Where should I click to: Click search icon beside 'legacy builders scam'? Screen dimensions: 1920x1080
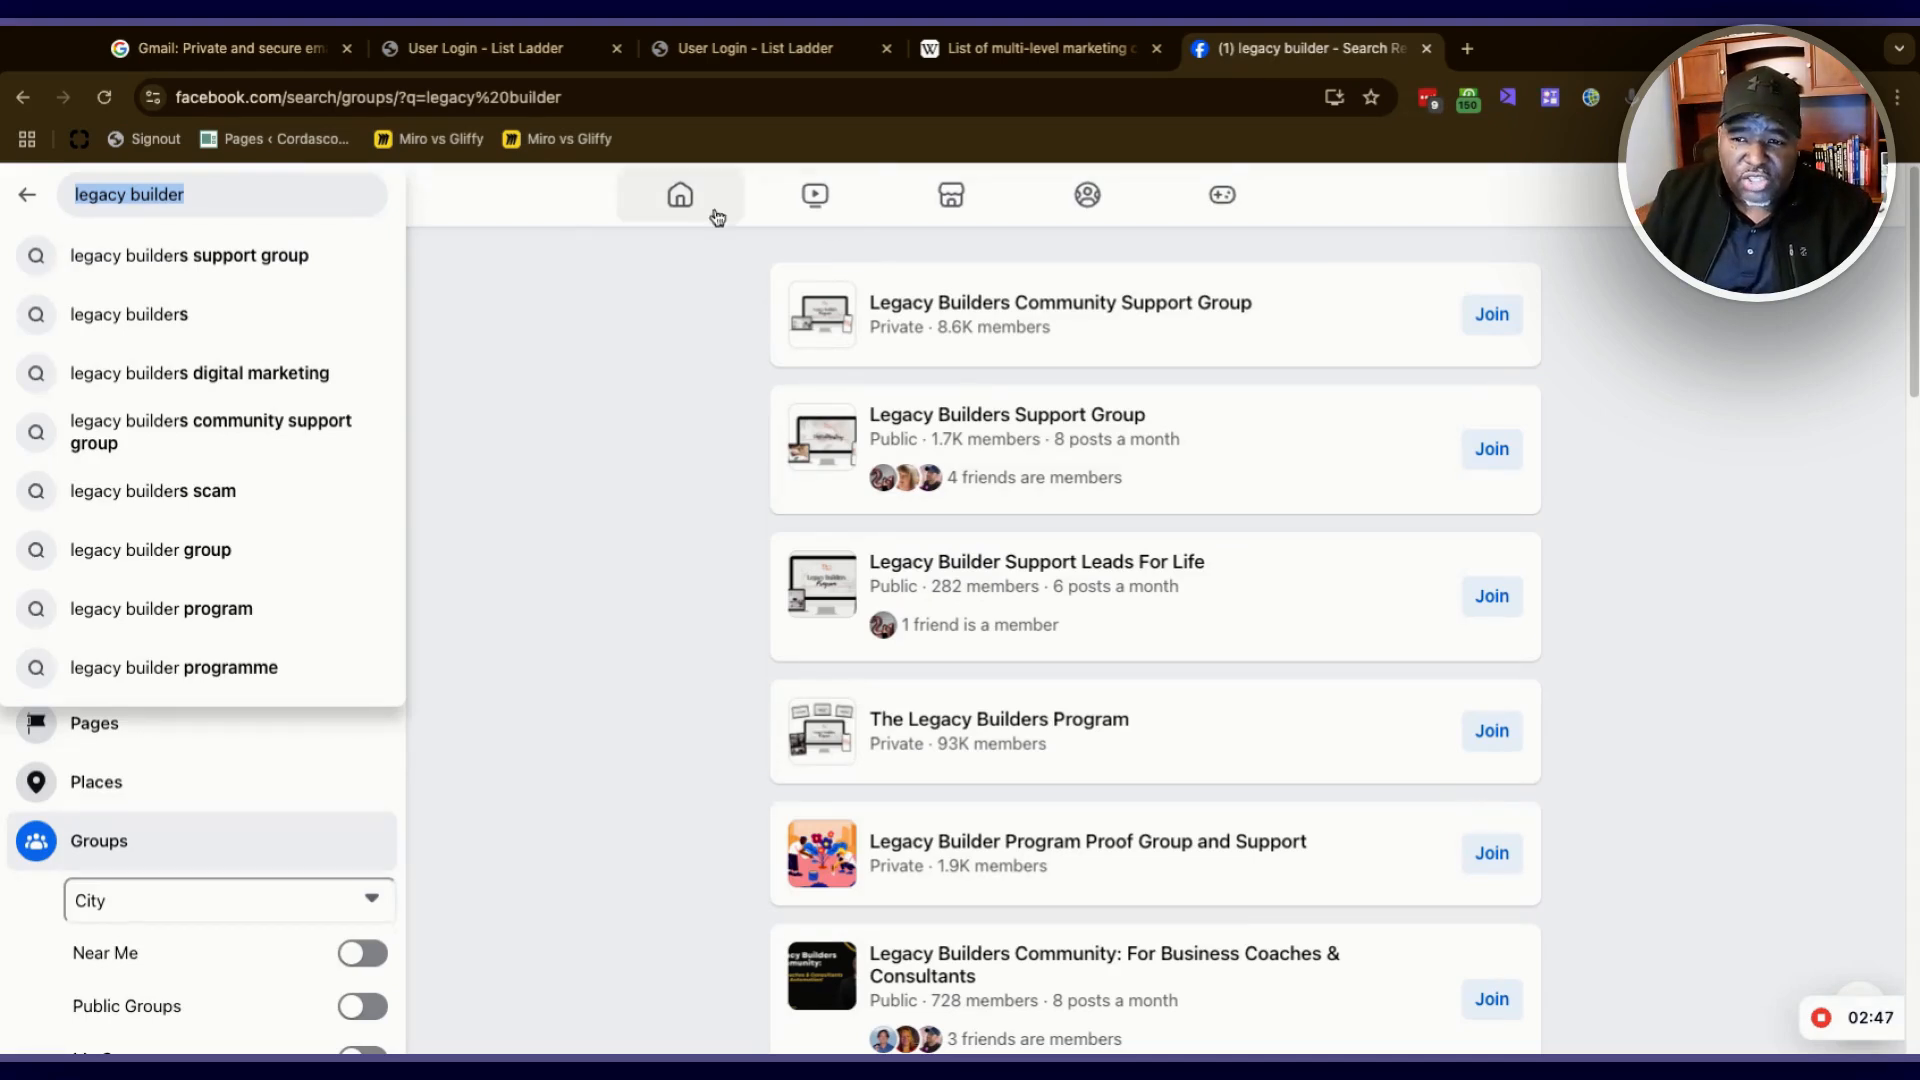click(36, 491)
